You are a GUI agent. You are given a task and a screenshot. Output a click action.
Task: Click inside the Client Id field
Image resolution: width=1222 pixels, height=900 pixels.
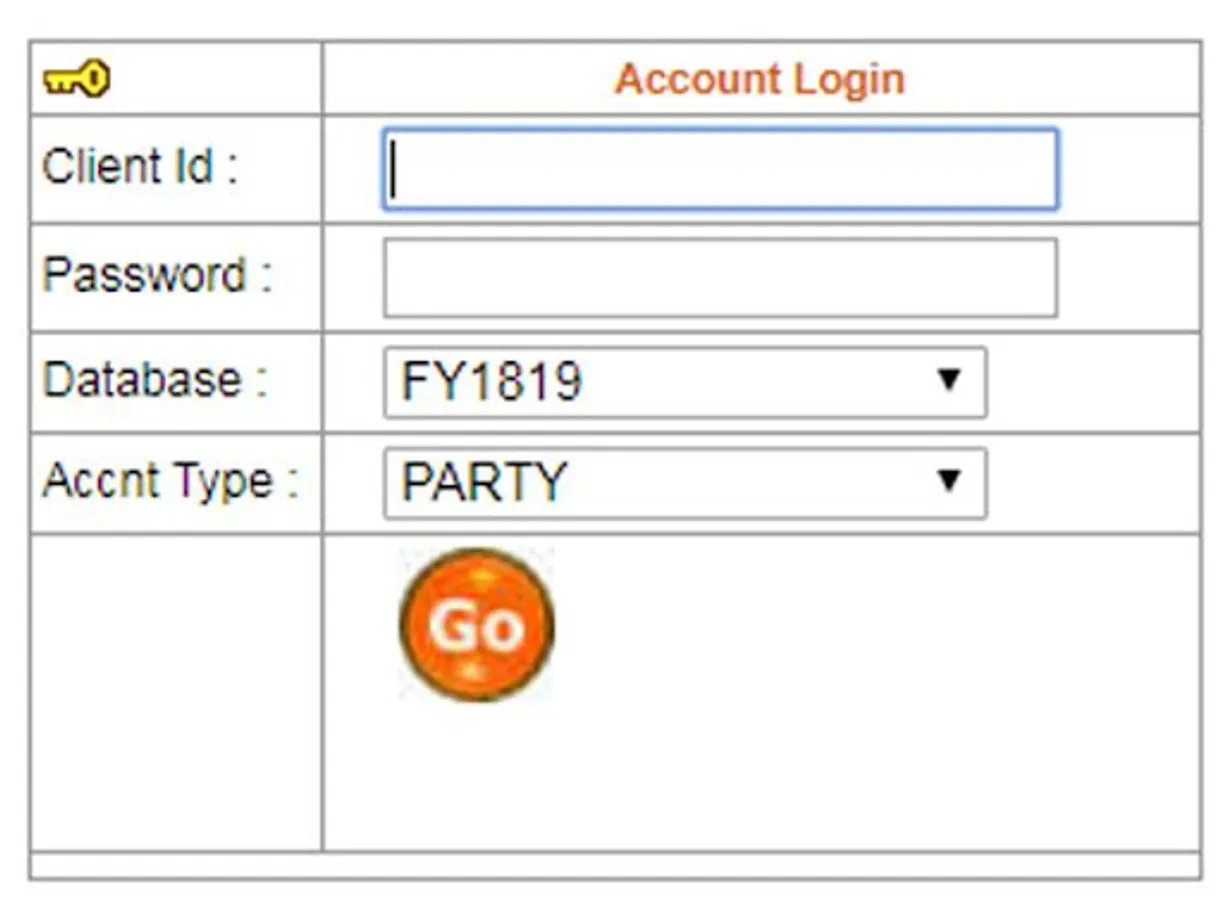click(719, 169)
